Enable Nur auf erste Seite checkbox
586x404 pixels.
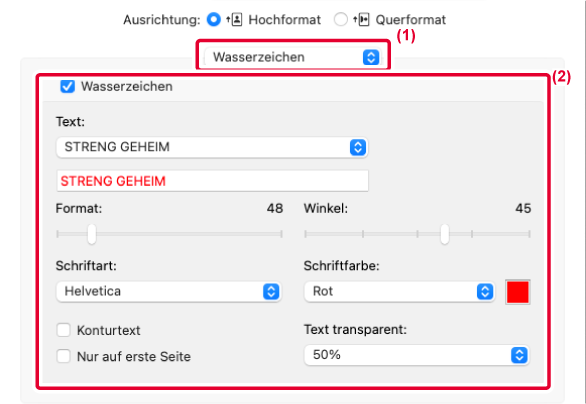(64, 356)
